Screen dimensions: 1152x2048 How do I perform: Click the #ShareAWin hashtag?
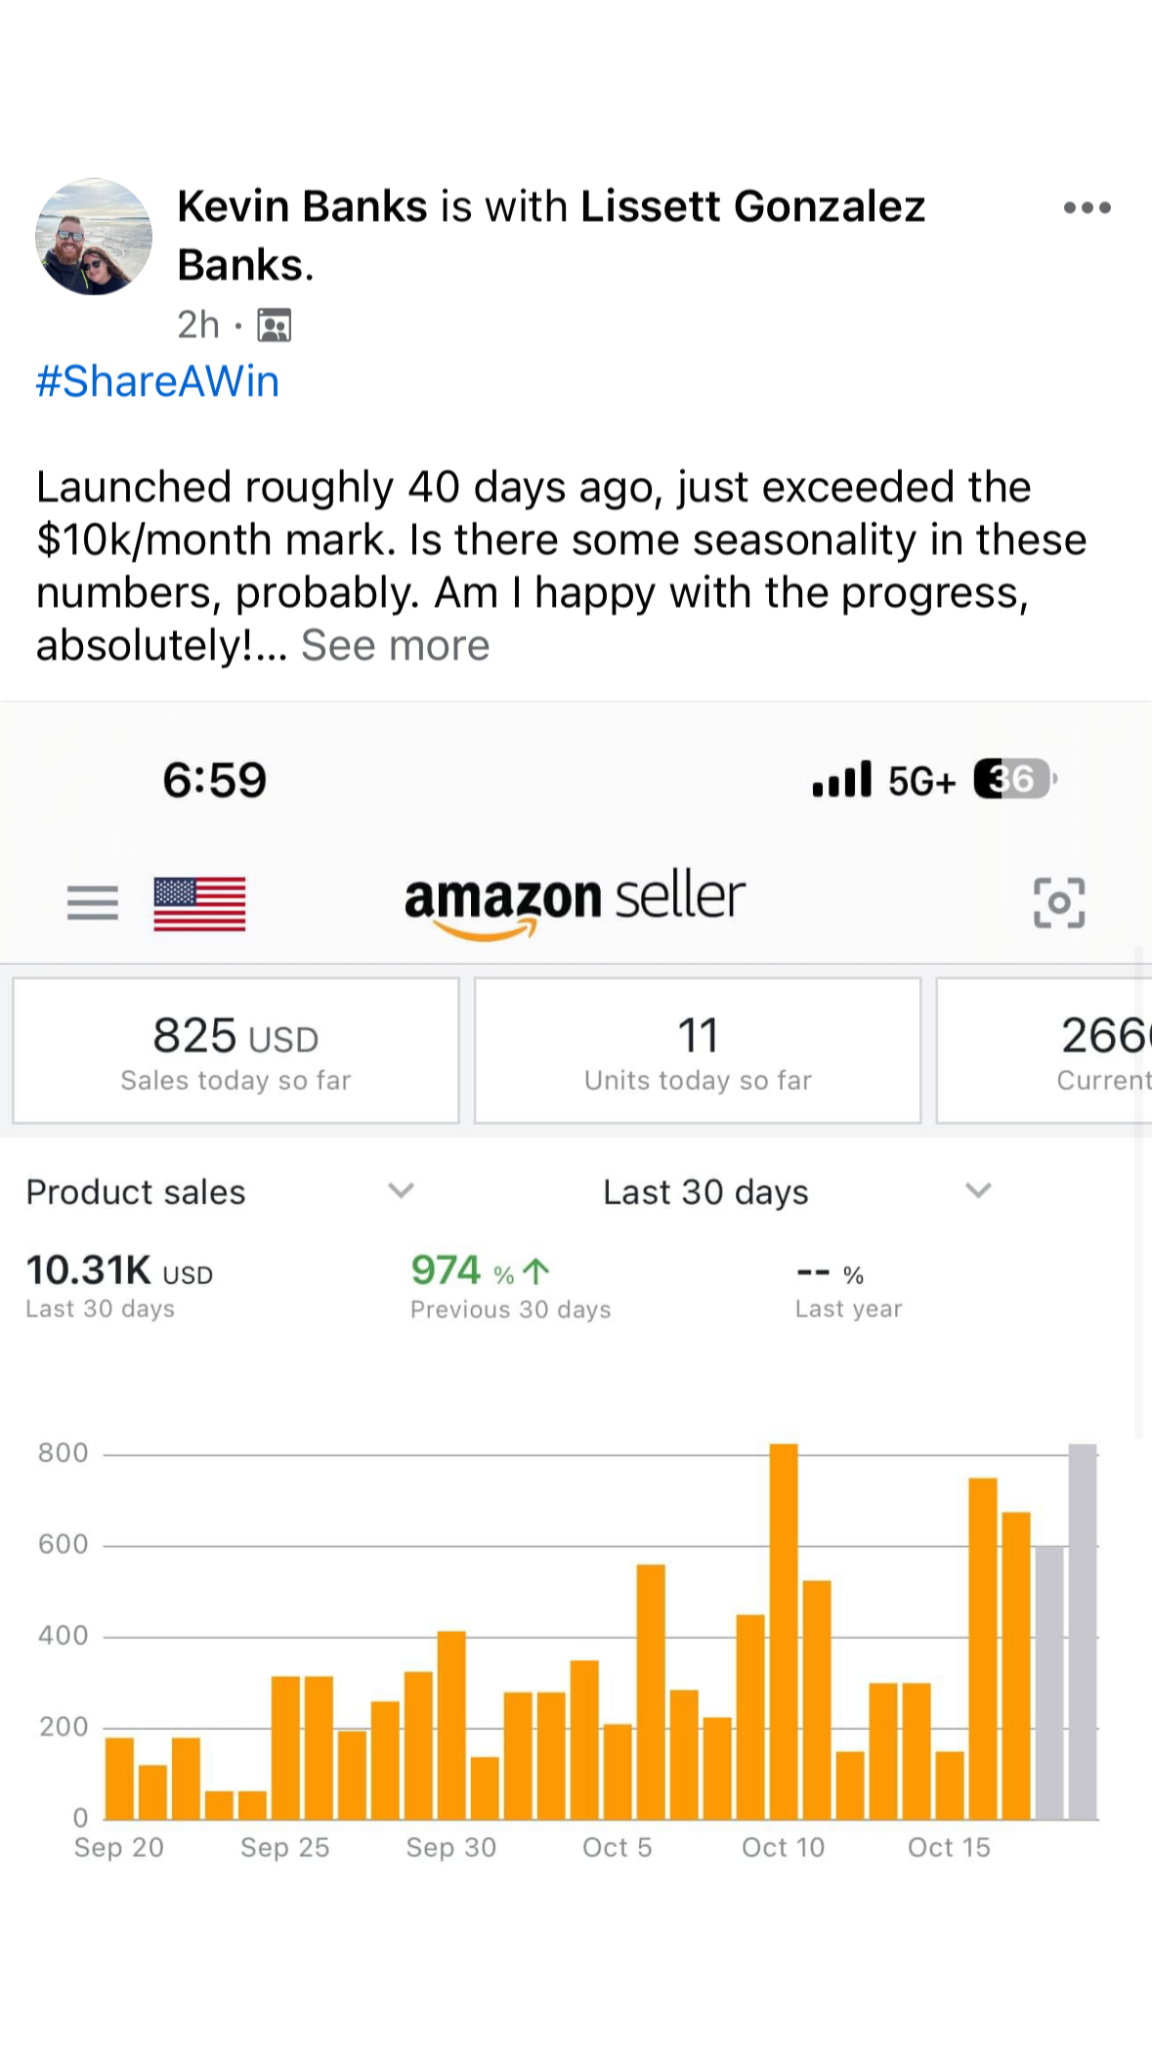(158, 382)
